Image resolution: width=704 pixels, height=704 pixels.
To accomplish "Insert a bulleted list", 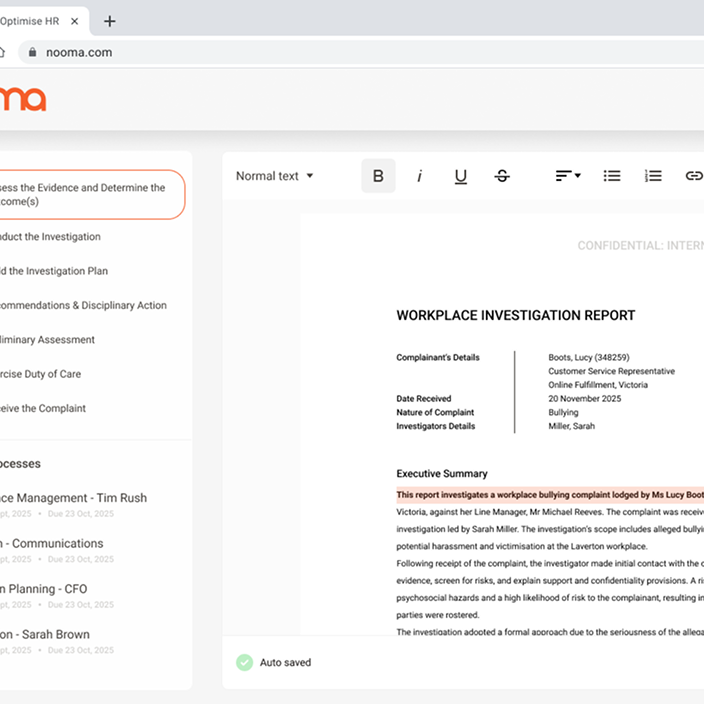I will click(x=612, y=176).
